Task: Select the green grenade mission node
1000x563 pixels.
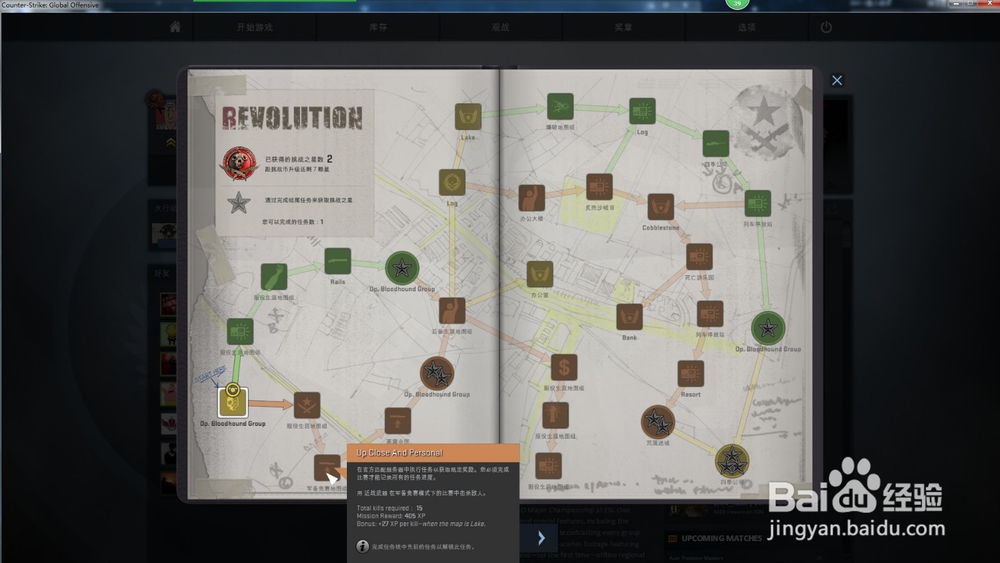Action: 274,277
